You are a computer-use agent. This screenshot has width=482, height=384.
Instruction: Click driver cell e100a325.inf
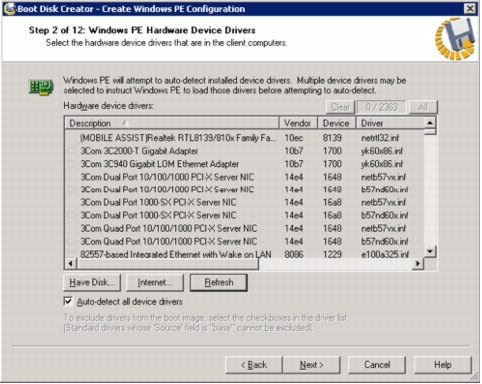(x=385, y=255)
